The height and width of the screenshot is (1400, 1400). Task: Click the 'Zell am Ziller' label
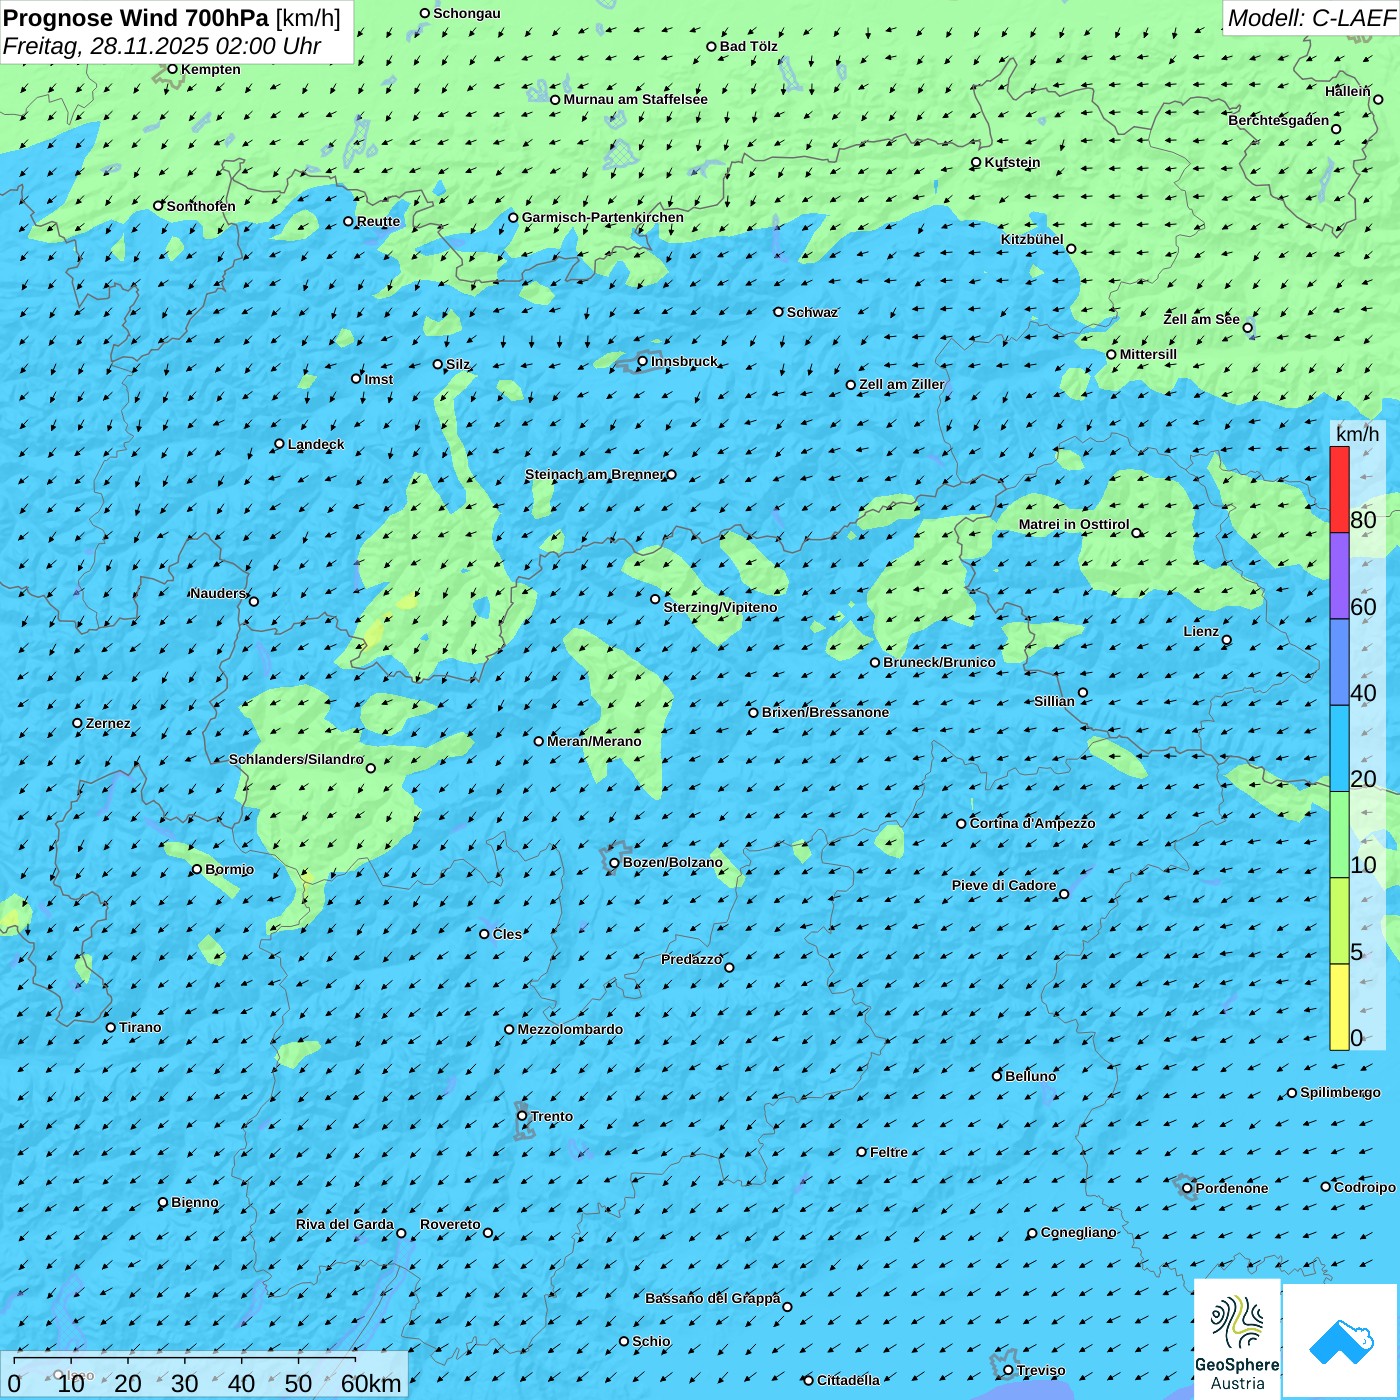coord(902,384)
